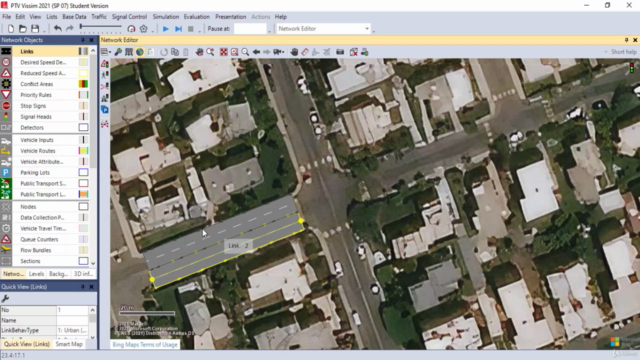Switch to the Levels tab
The width and height of the screenshot is (640, 360).
point(36,274)
